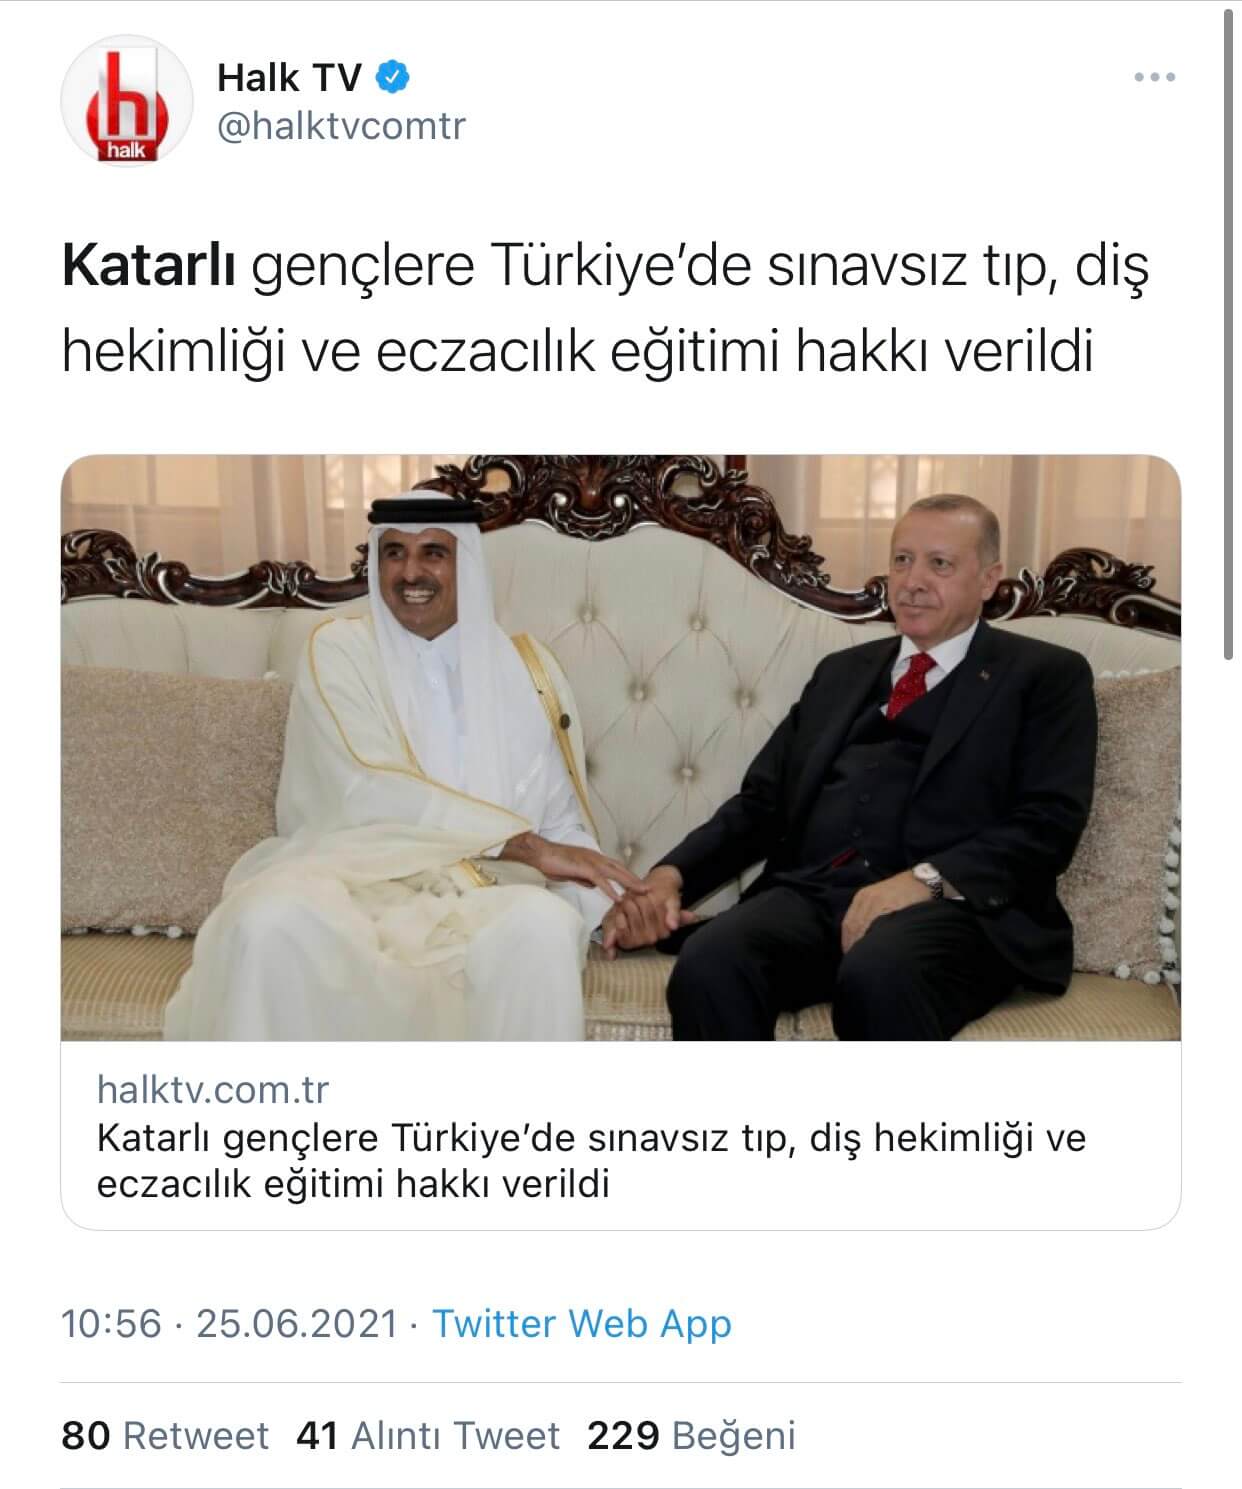Open the three-dot tweet options menu
Image resolution: width=1242 pixels, height=1489 pixels.
1155,77
